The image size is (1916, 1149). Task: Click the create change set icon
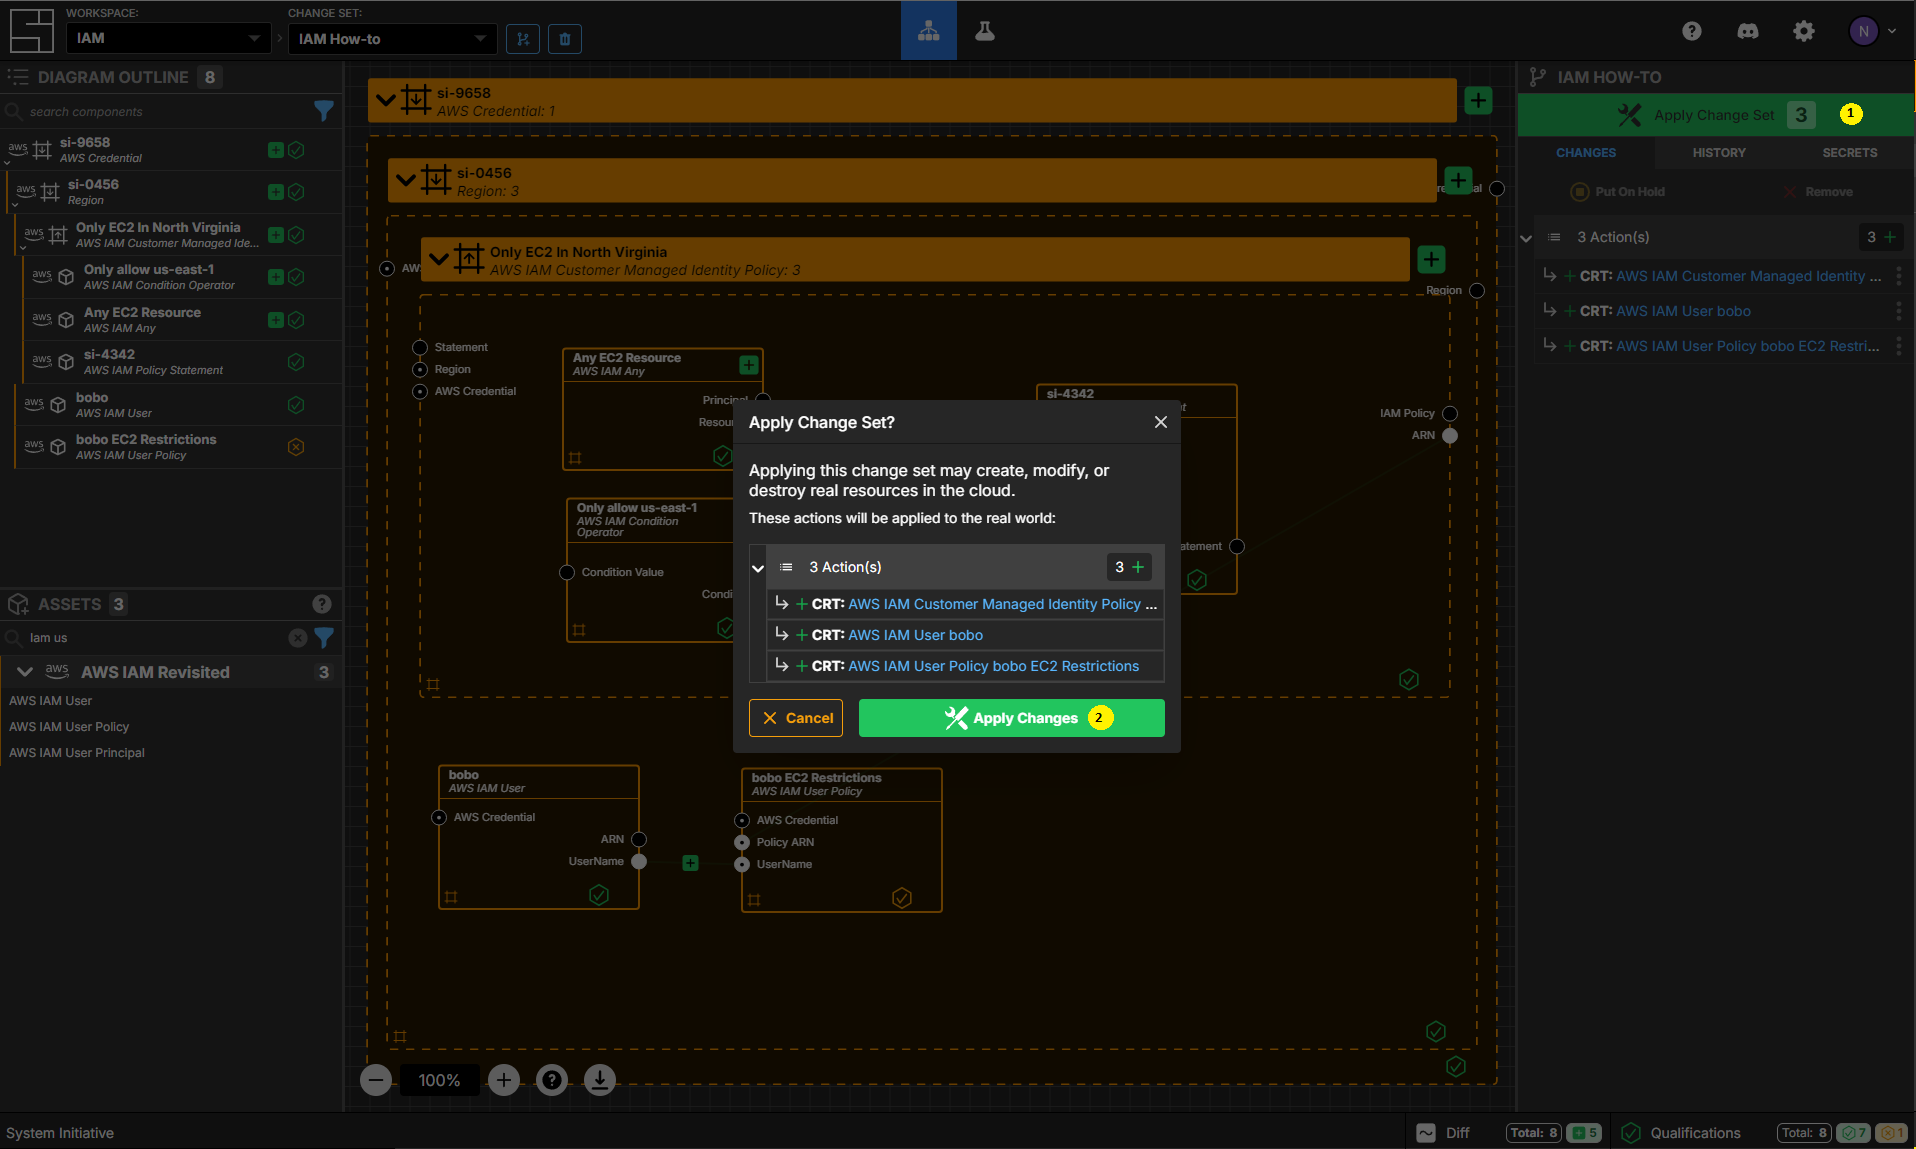point(523,39)
